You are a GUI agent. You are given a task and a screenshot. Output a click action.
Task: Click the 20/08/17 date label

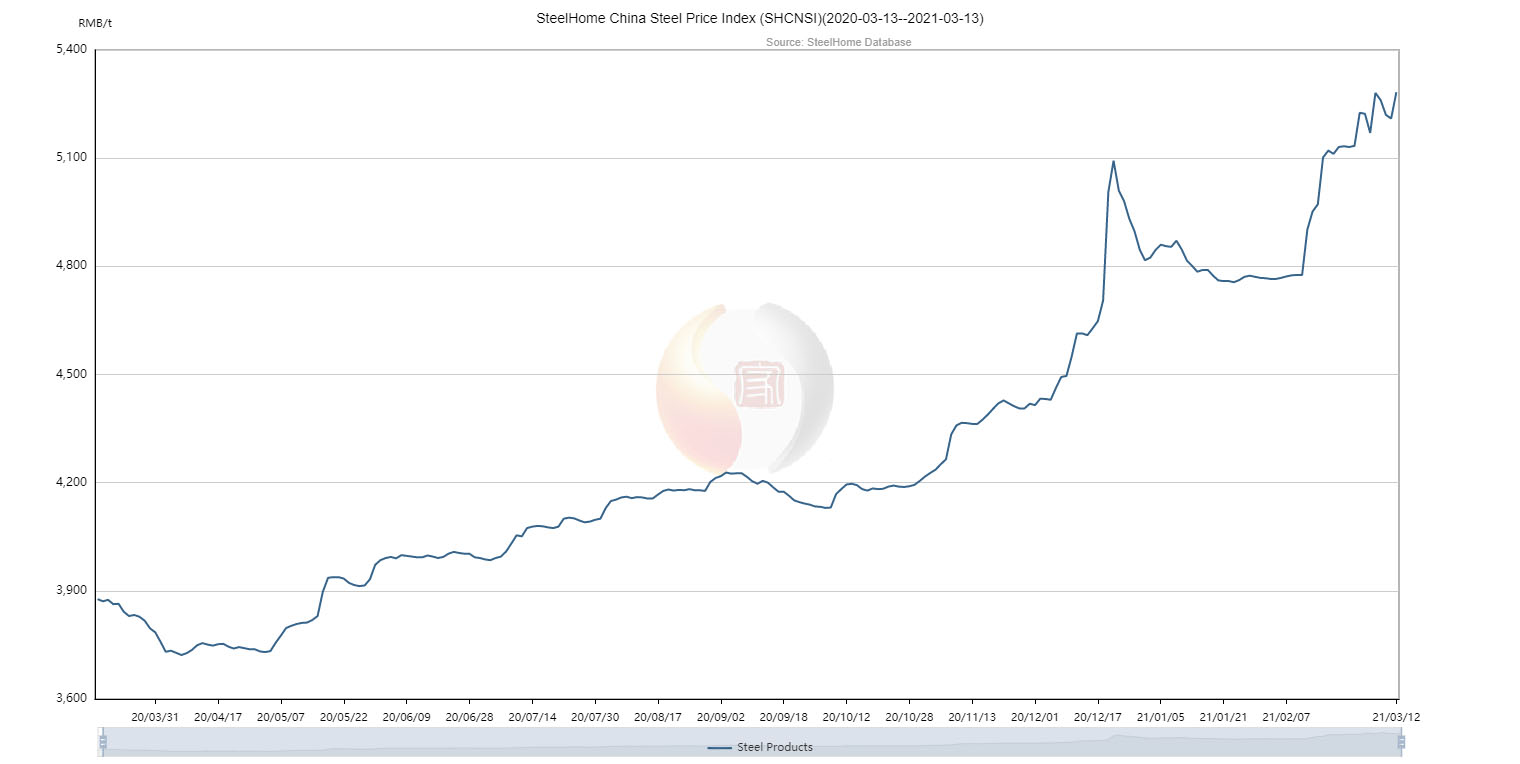(658, 717)
